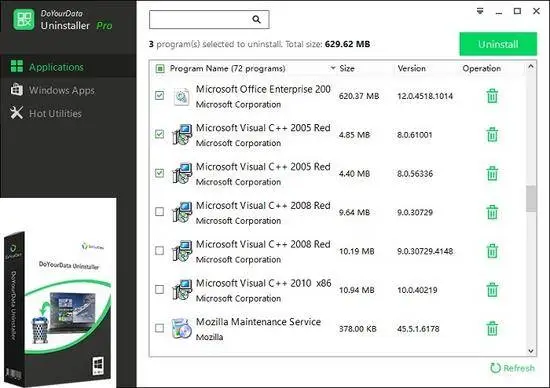Screen dimensions: 550x388
Task: Click trash icon for Visual C++ 9.0.30729 row
Action: click(492, 212)
